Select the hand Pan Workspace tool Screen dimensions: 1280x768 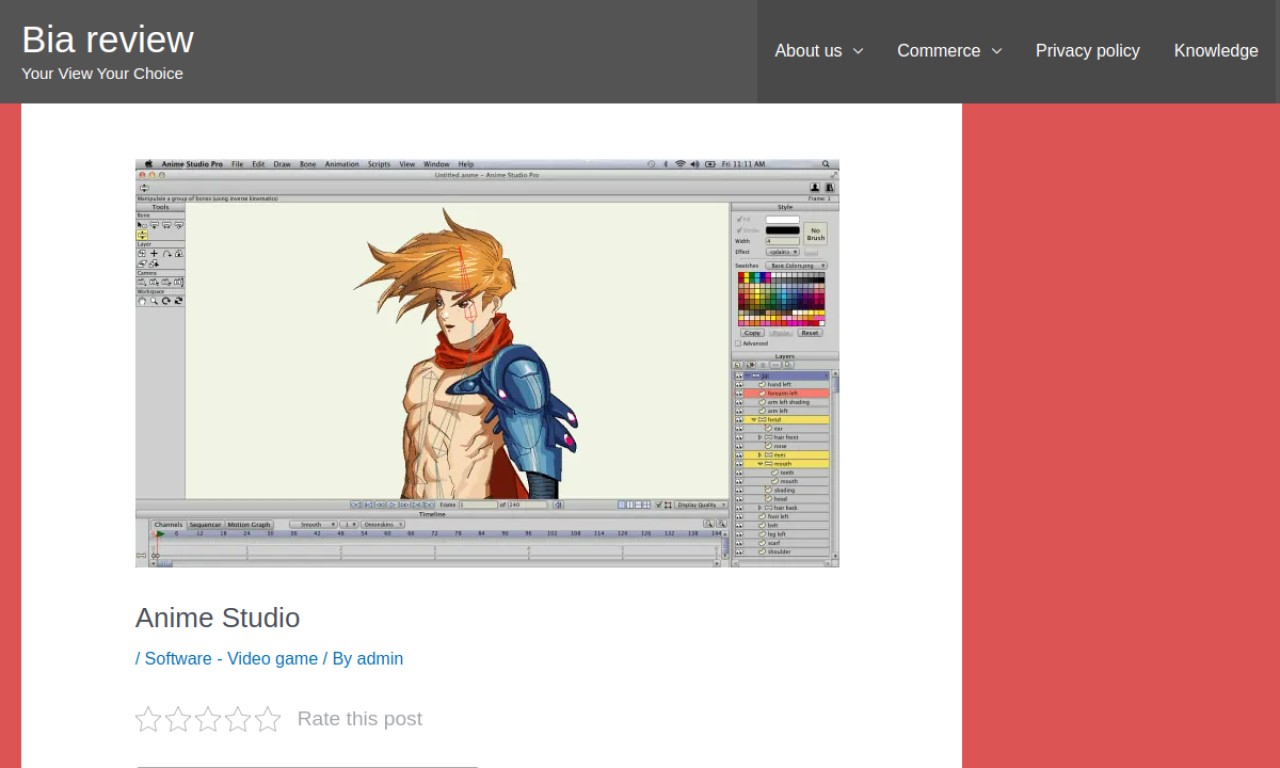(x=142, y=301)
